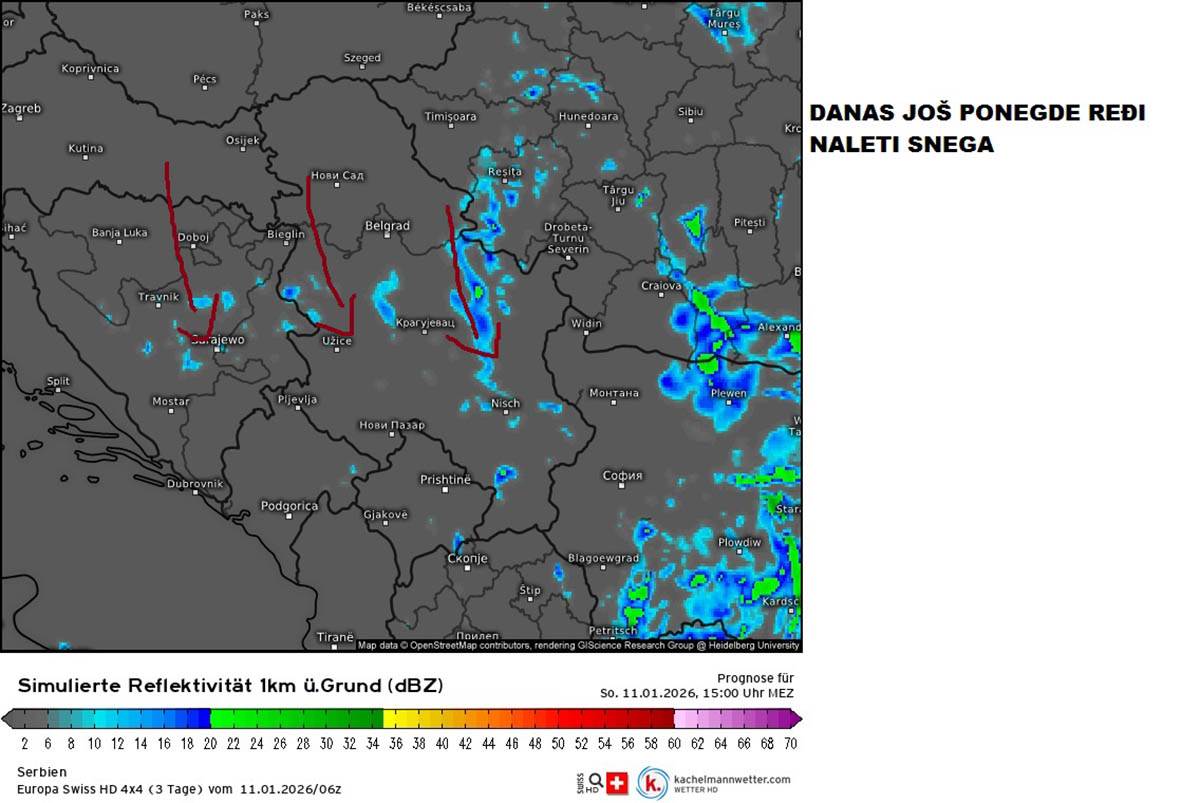
Task: Click the Swiss HD magnifier logo
Action: click(x=592, y=782)
